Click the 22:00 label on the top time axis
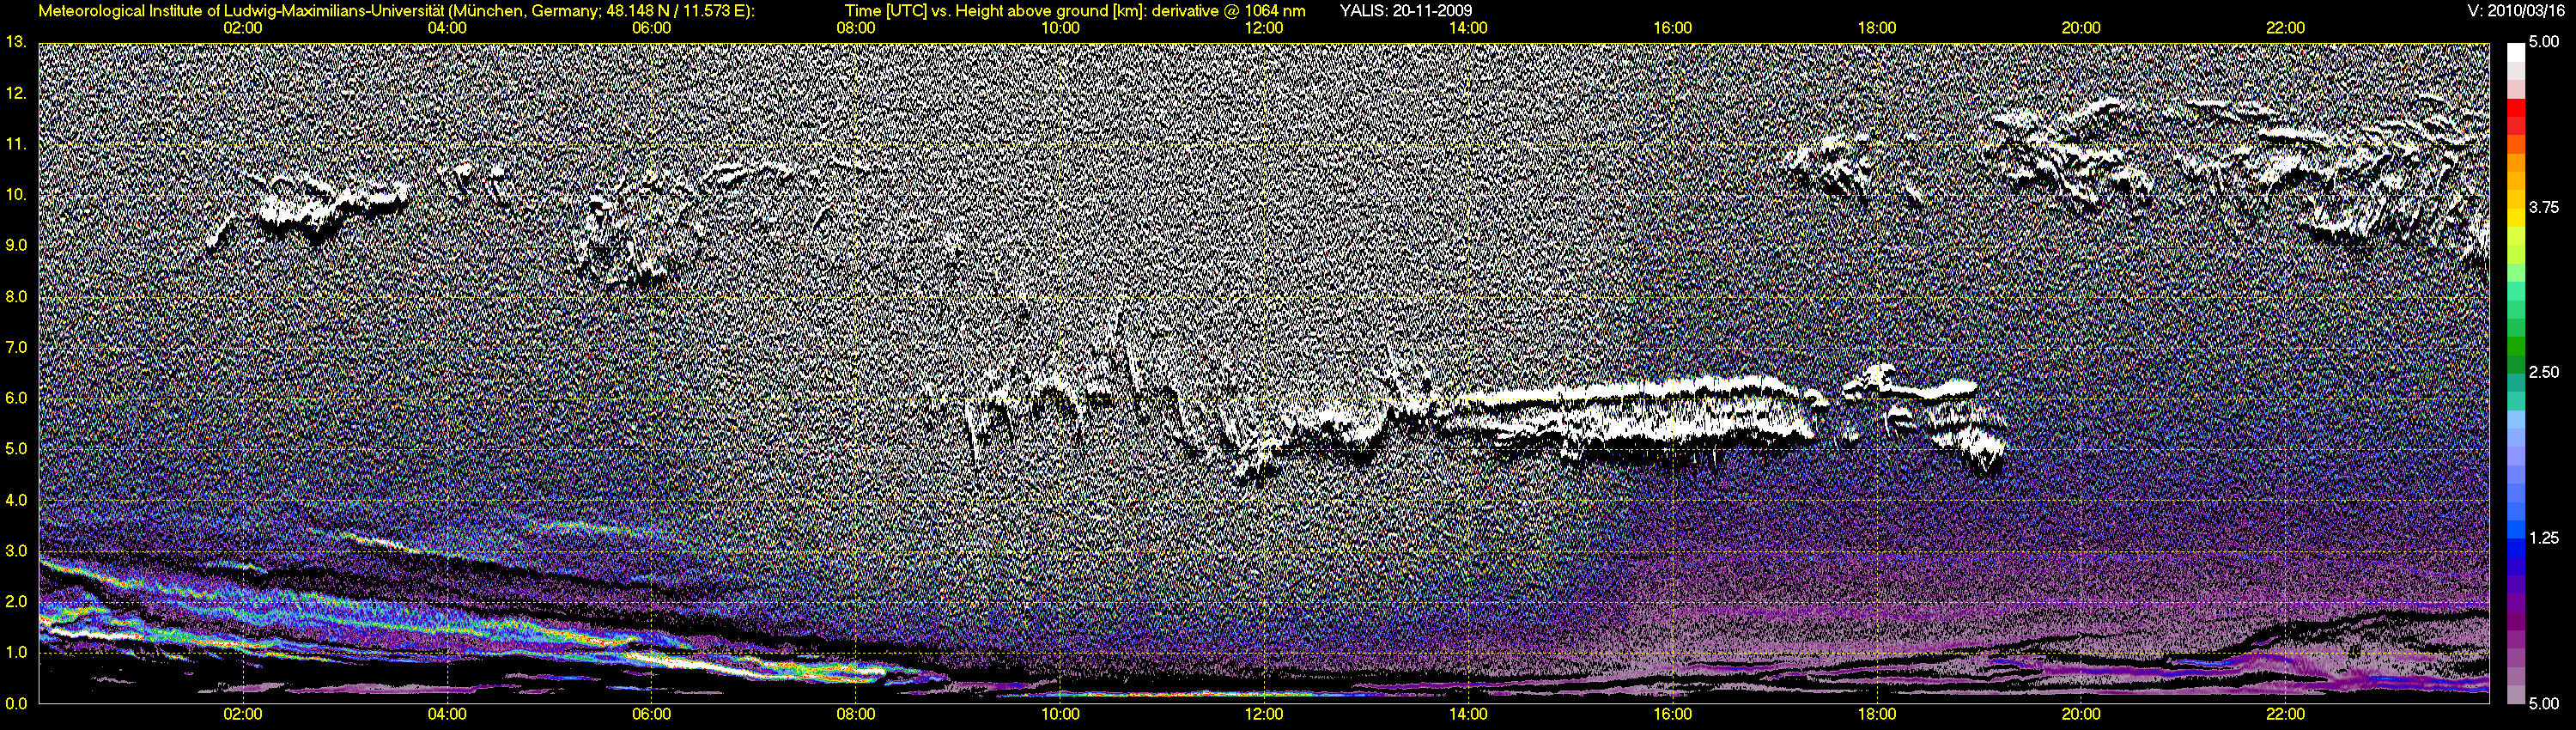2576x730 pixels. point(2285,28)
